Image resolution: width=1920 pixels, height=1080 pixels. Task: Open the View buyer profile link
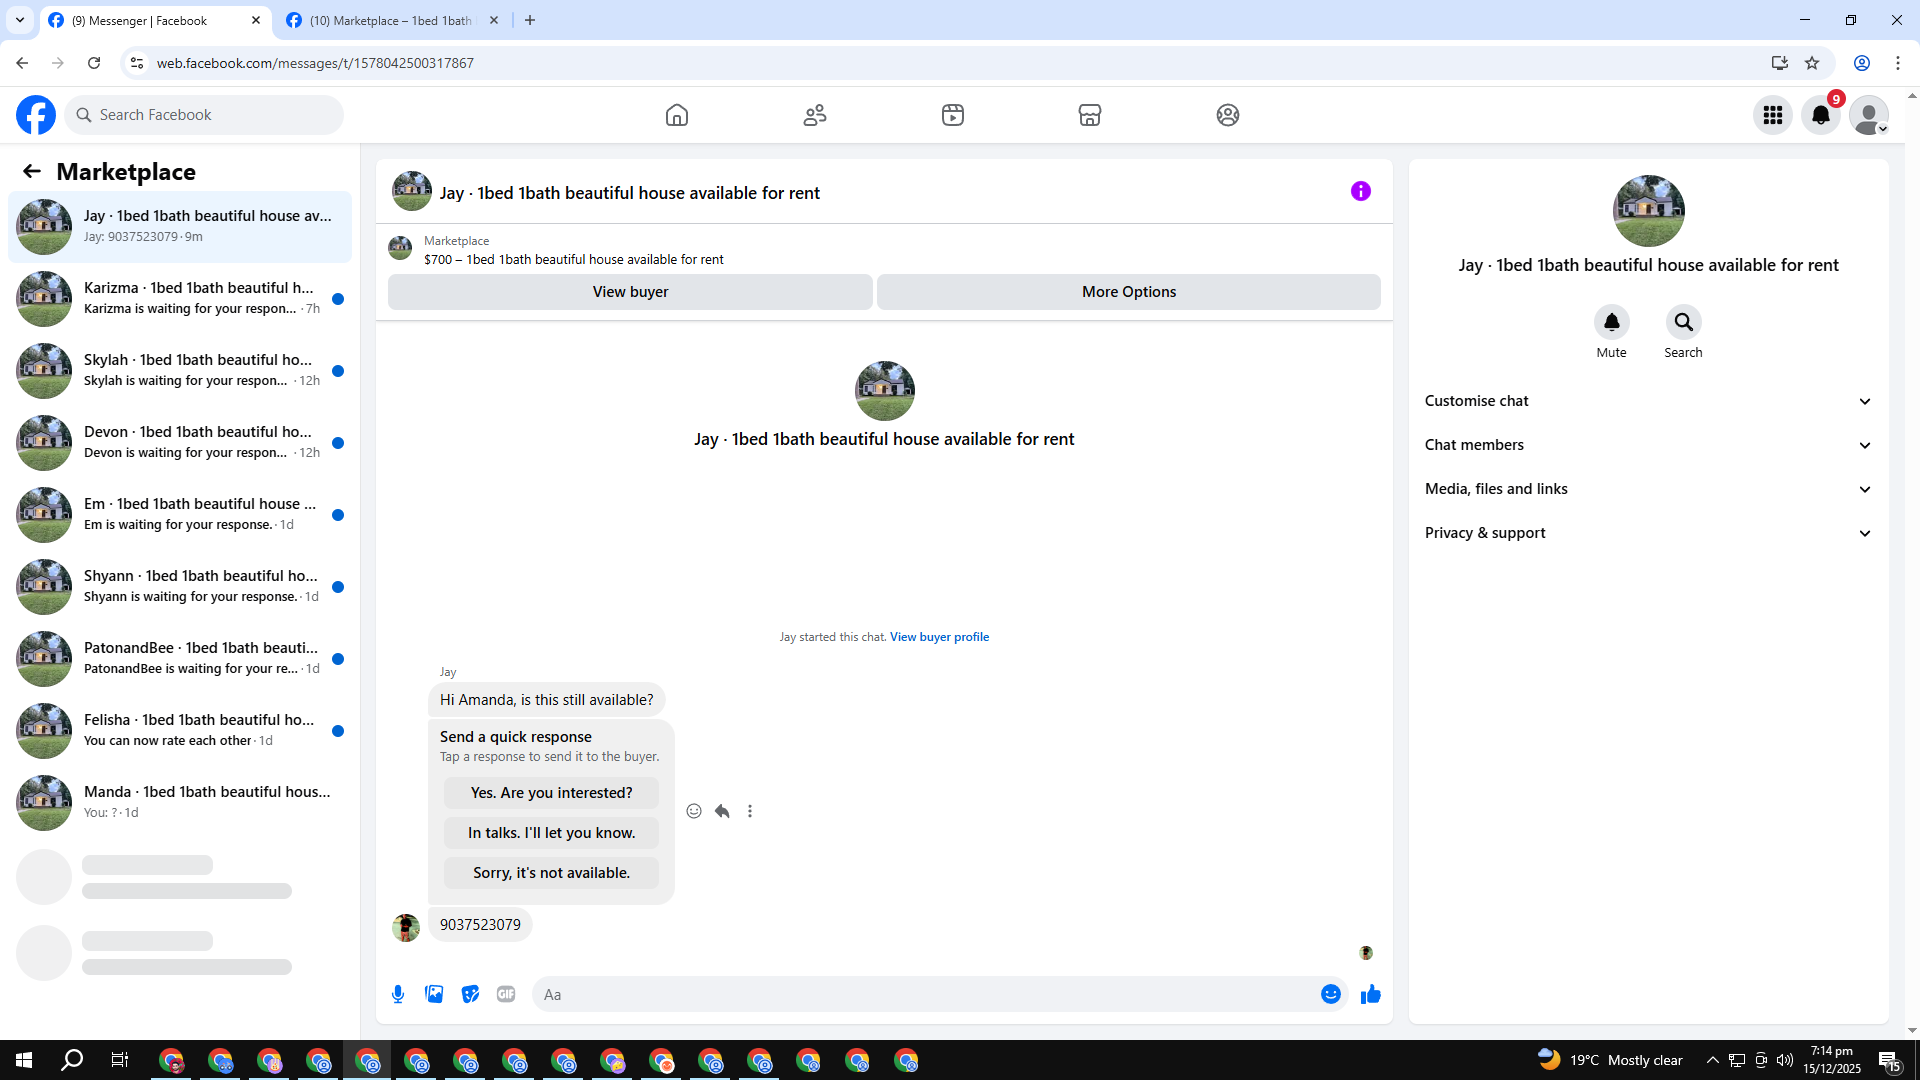coord(939,637)
